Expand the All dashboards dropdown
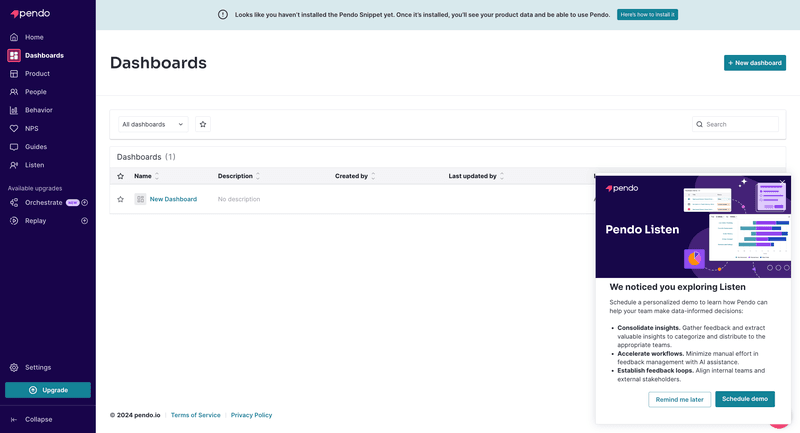Image resolution: width=800 pixels, height=433 pixels. pyautogui.click(x=152, y=124)
